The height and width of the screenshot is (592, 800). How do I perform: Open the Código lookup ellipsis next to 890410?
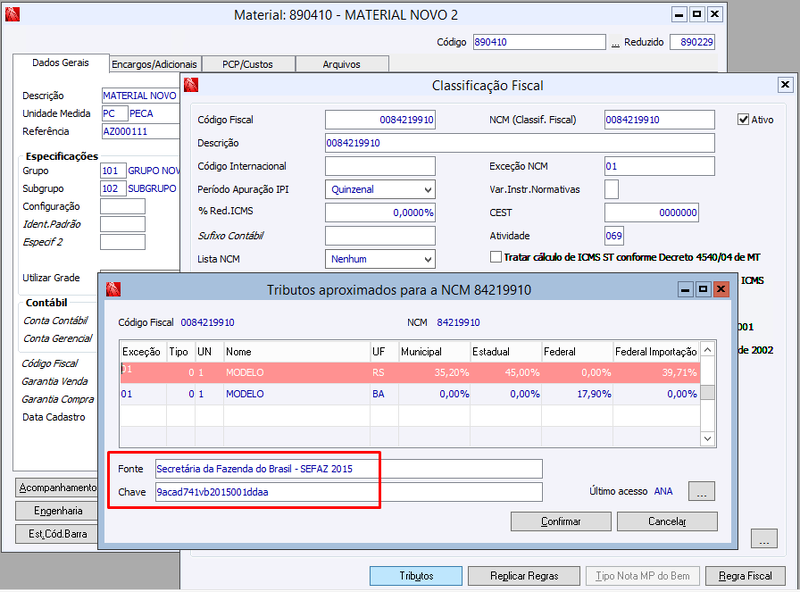point(615,42)
